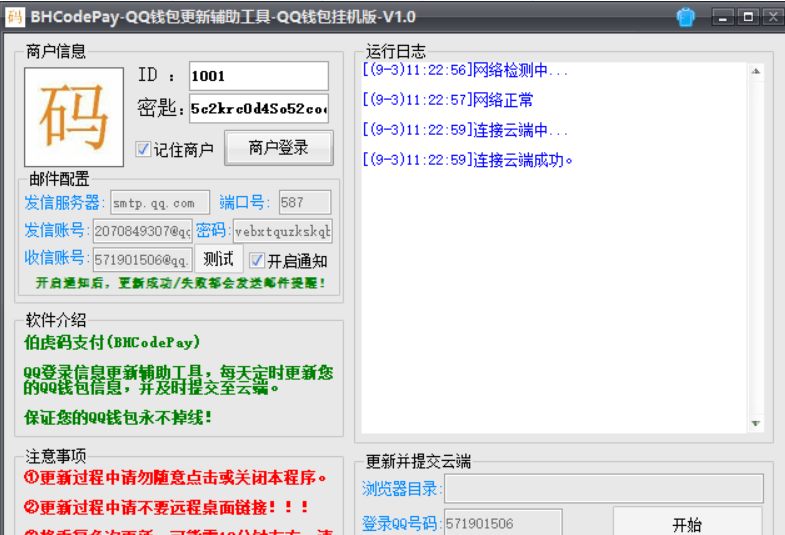
Task: Focus the 密匙 key input field
Action: [x=259, y=109]
